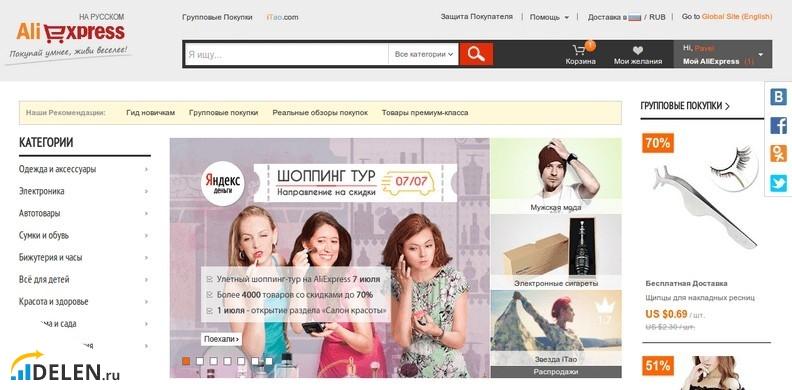Expand the Сумки и обувь category
This screenshot has width=792, height=390.
click(84, 235)
